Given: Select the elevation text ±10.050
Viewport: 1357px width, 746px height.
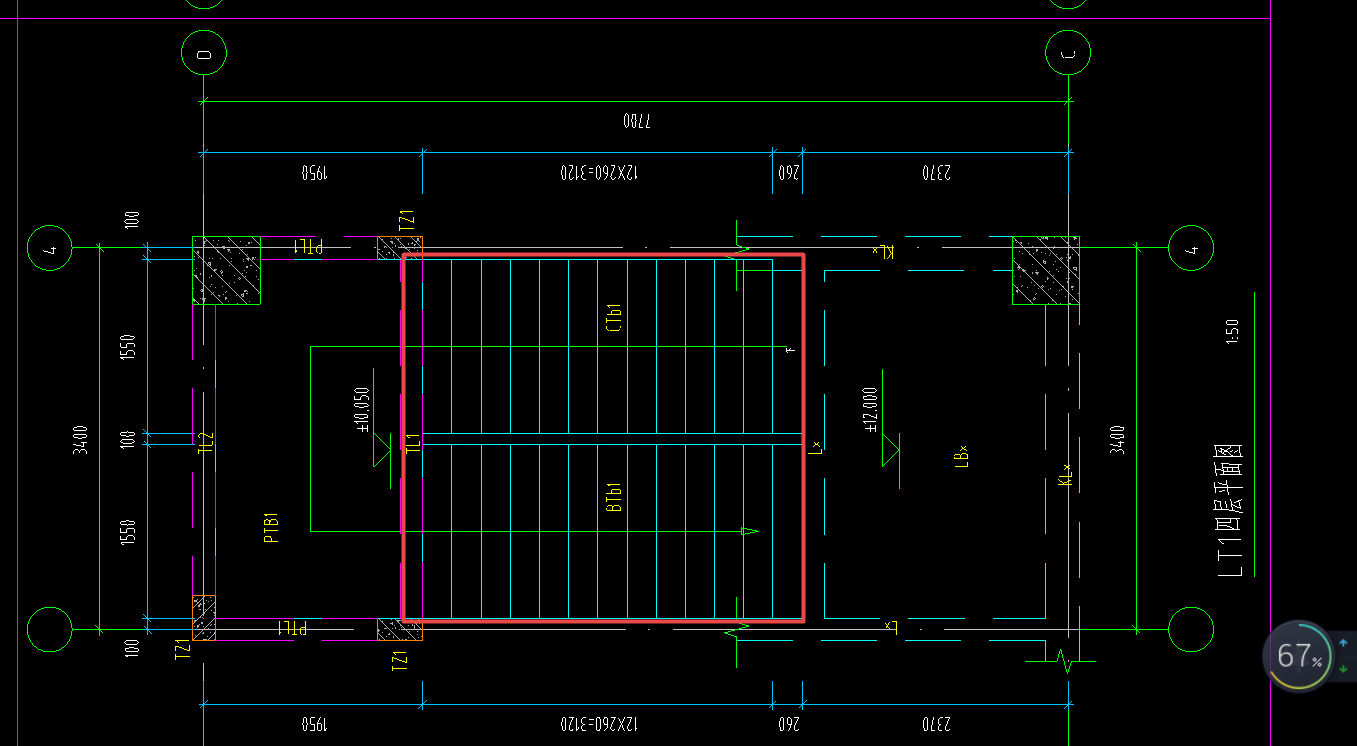Looking at the screenshot, I should [x=363, y=409].
